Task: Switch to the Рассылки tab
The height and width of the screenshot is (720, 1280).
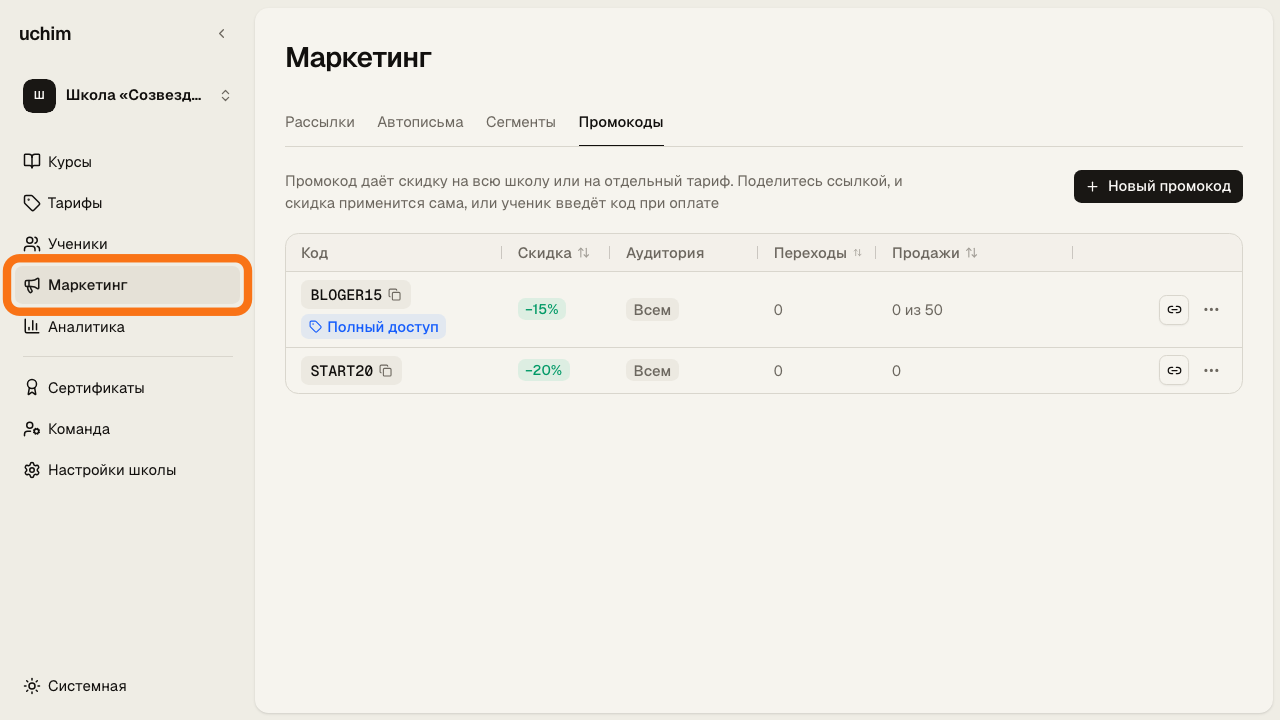Action: [x=320, y=122]
